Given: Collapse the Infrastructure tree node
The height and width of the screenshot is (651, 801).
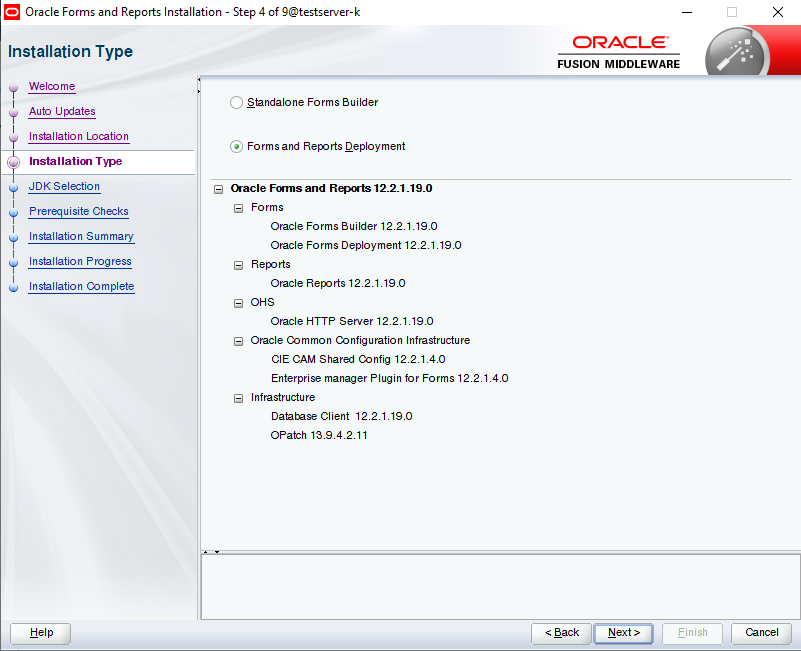Looking at the screenshot, I should [x=239, y=398].
